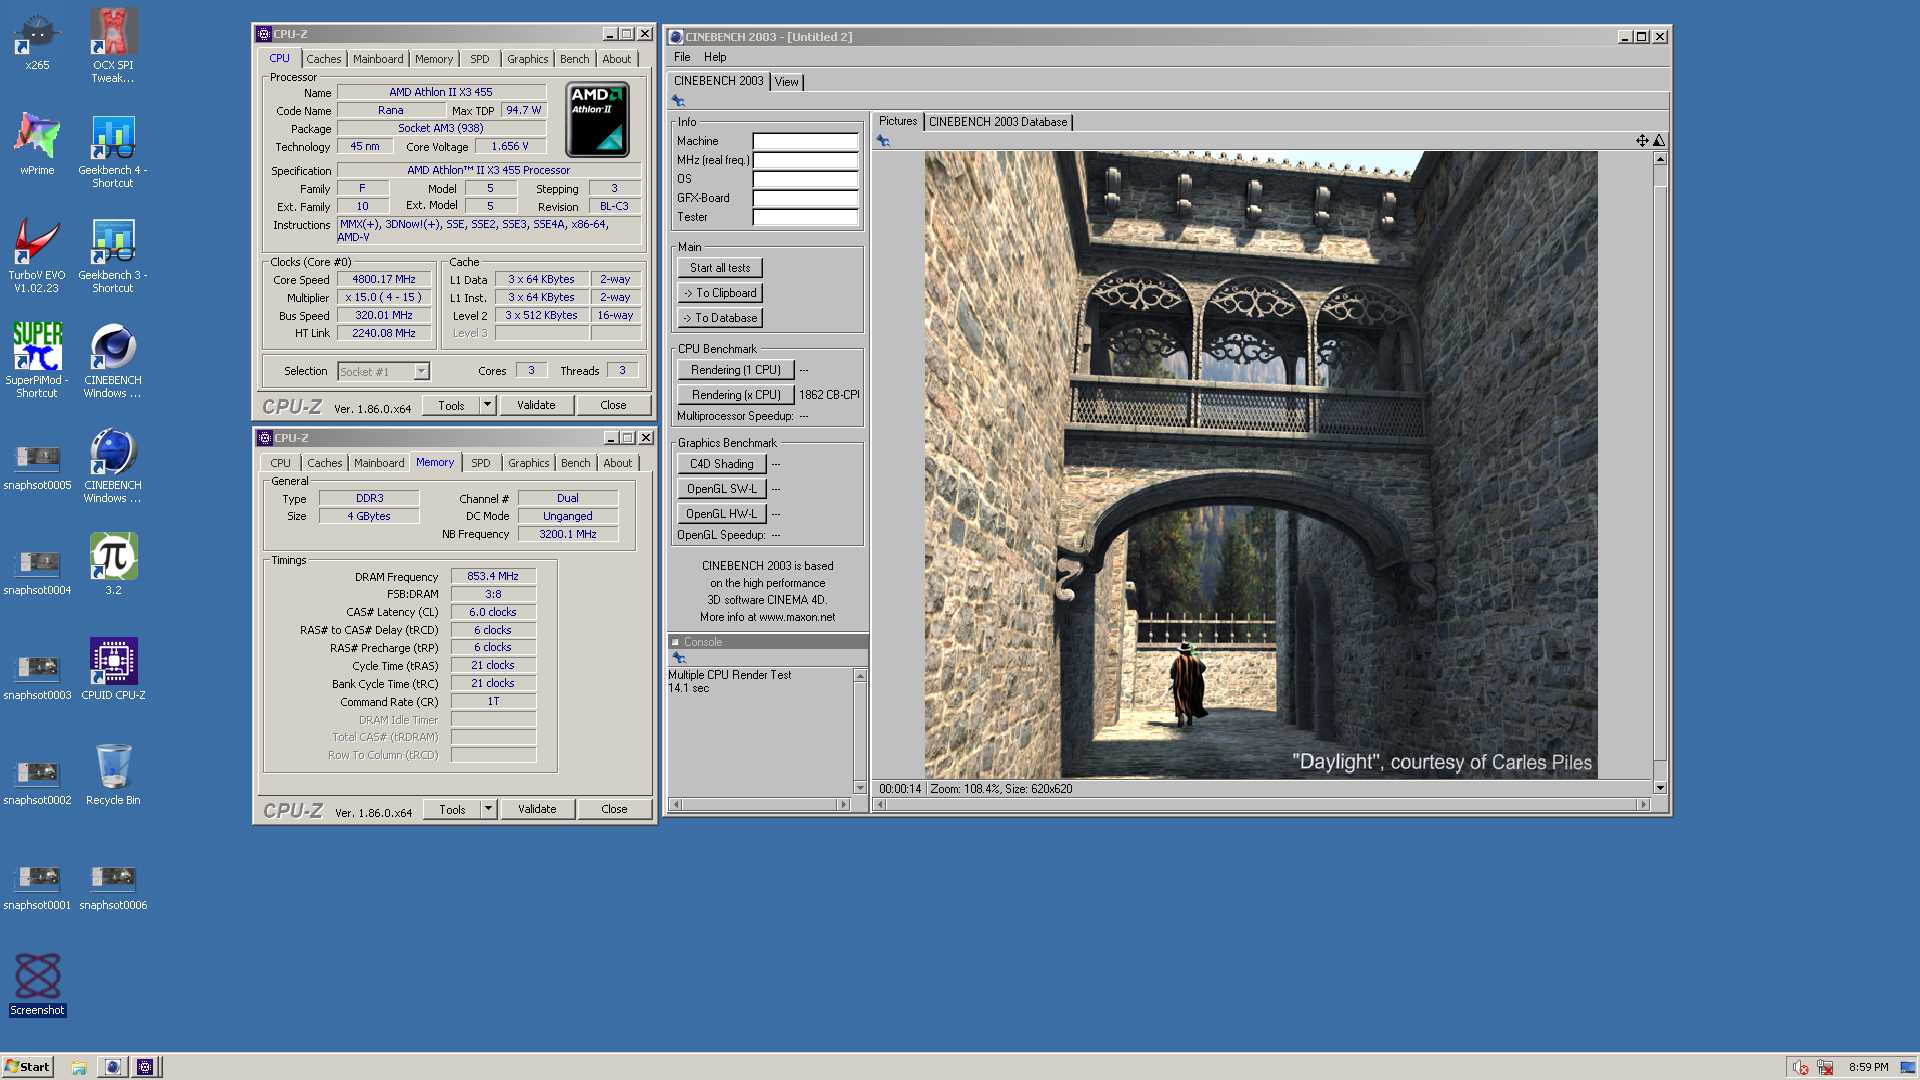
Task: Open Graphics tab in bottom CPU-Z window
Action: pos(528,463)
